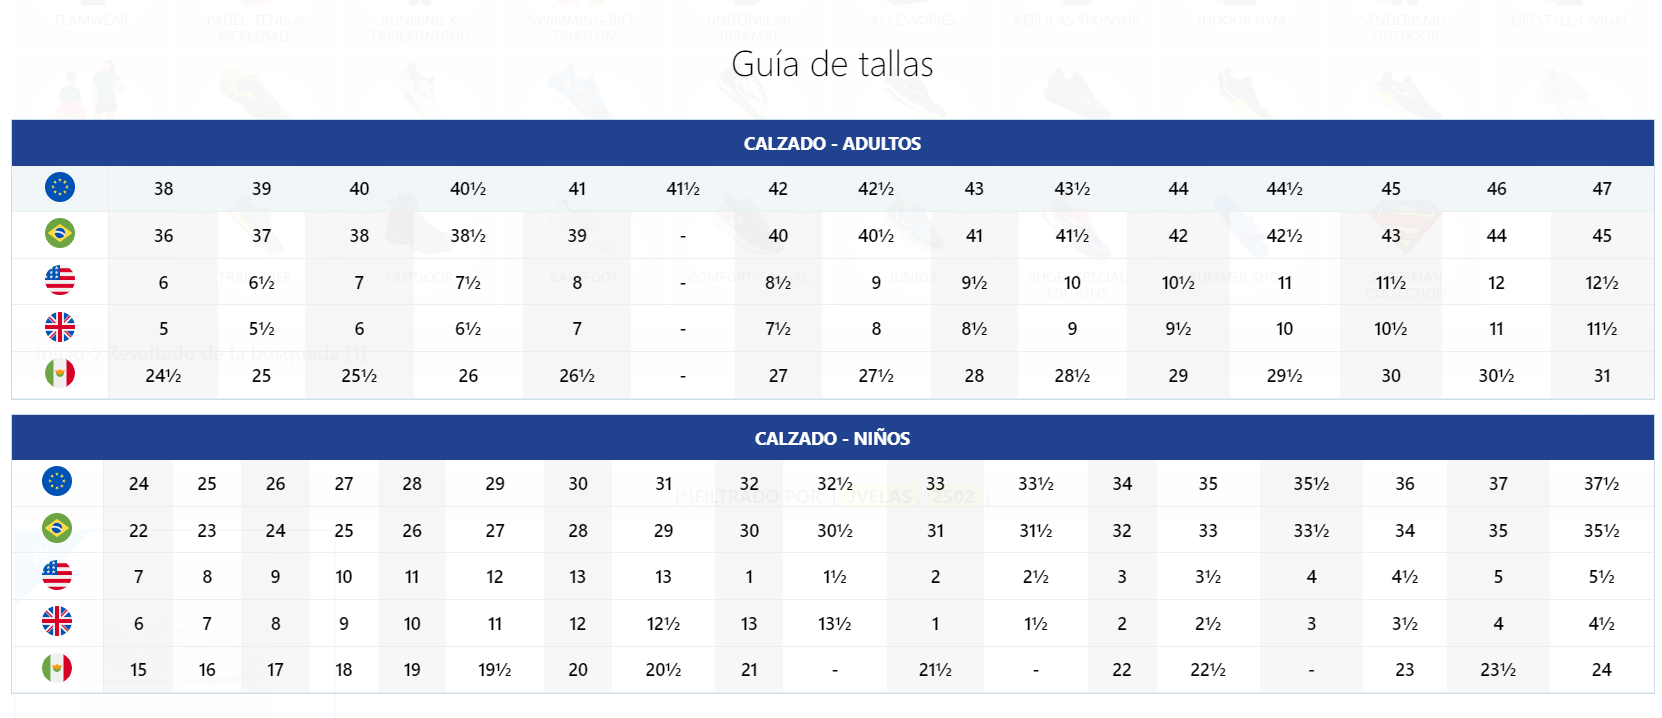
Task: Click the 13½ kids UK size cell
Action: (834, 624)
